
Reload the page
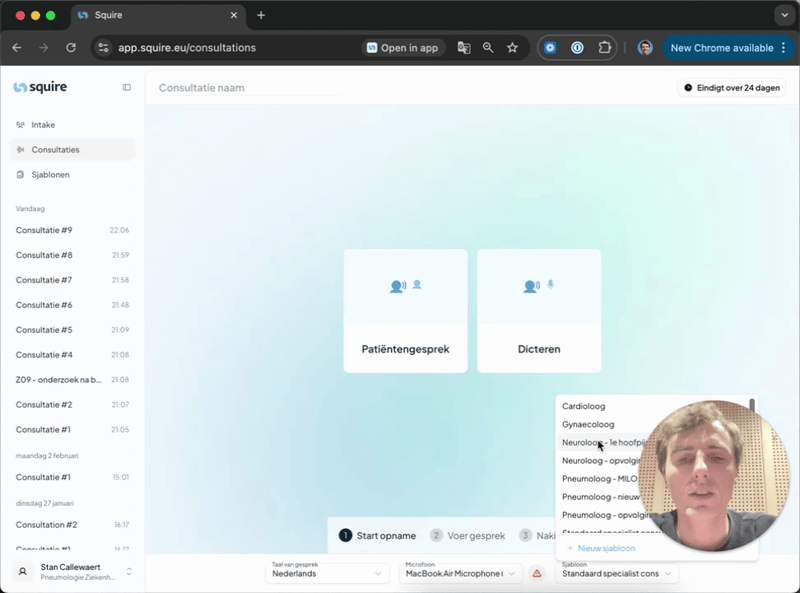pos(71,47)
